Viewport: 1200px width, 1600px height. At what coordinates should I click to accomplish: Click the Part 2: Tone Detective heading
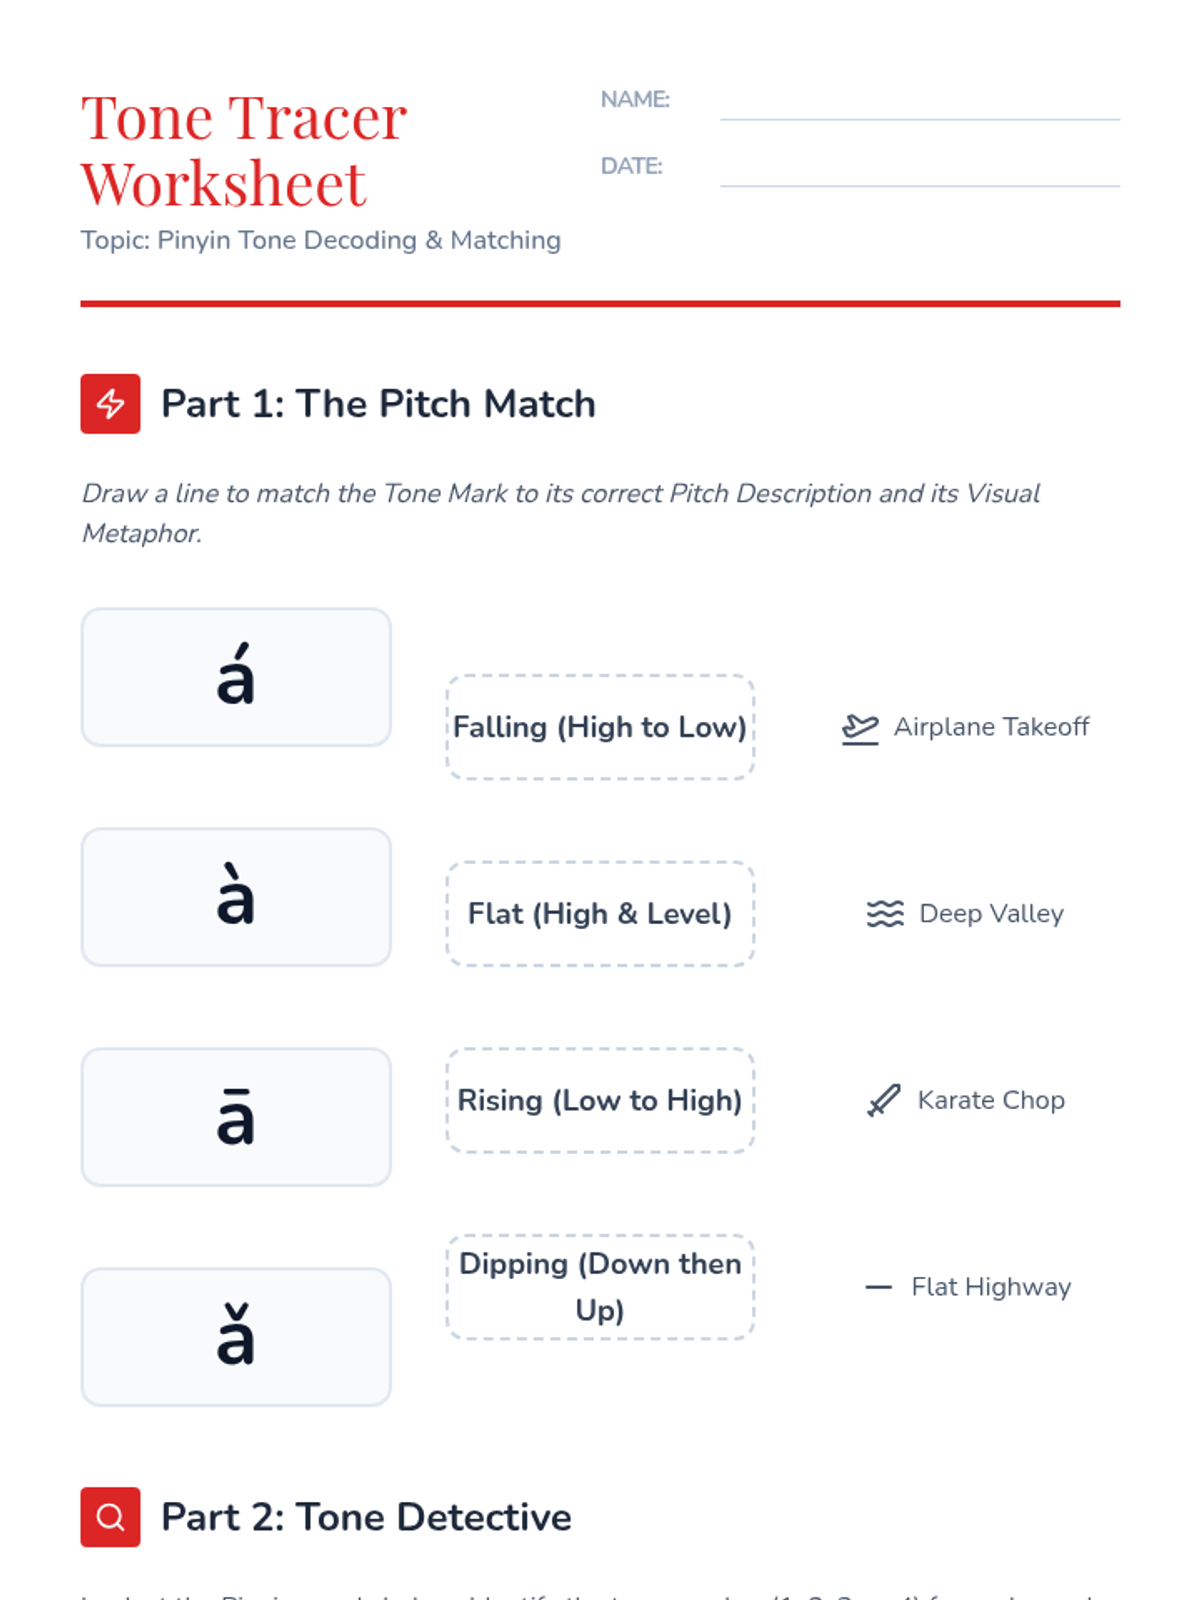[x=366, y=1517]
